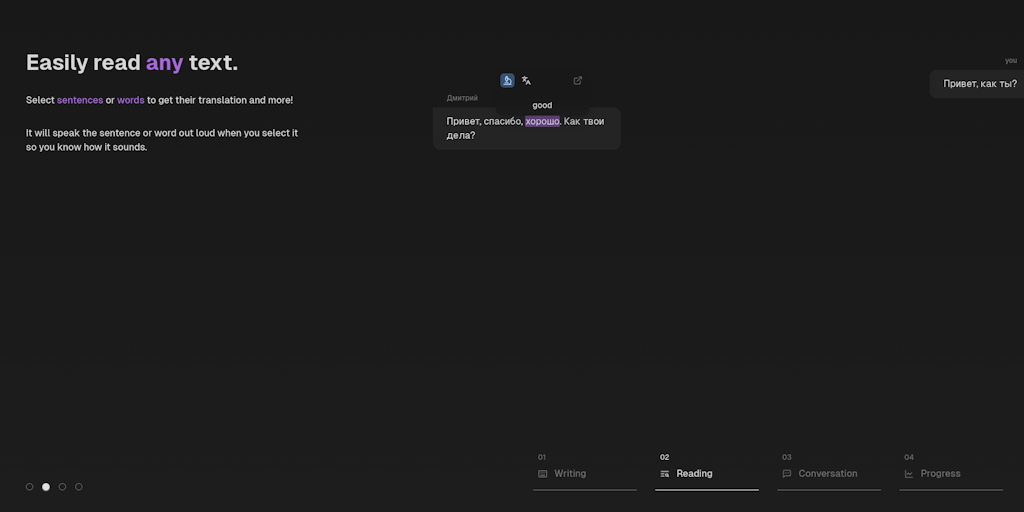Click the blue microscope analyze icon

507,80
